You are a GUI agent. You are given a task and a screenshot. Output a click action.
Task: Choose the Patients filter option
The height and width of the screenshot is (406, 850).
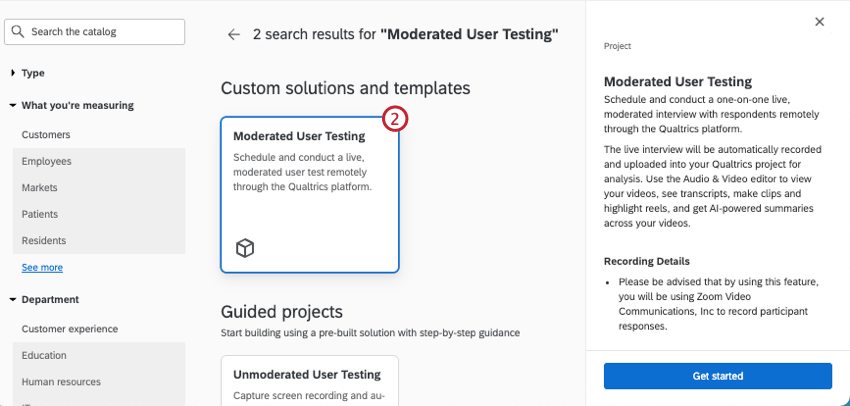point(40,214)
